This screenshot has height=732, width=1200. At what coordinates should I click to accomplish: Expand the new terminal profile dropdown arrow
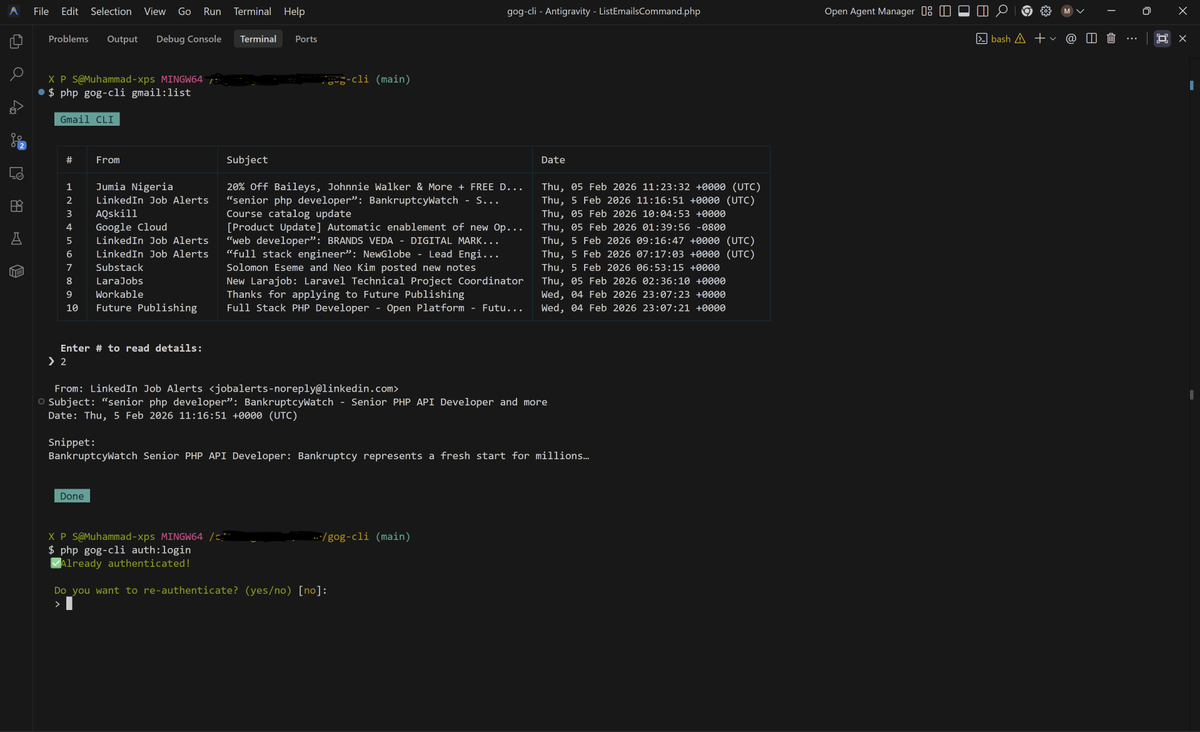[x=1052, y=39]
